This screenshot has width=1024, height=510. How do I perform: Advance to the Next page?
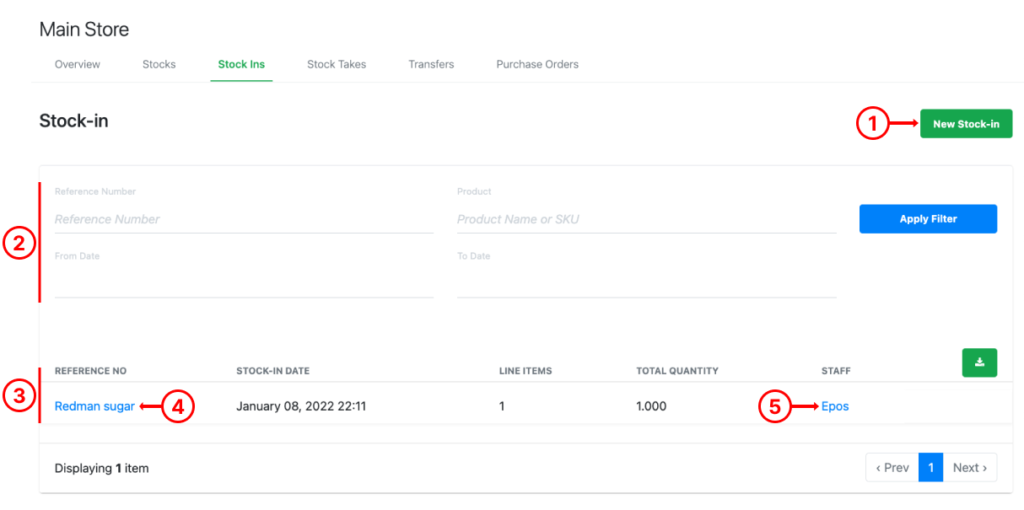tap(969, 467)
